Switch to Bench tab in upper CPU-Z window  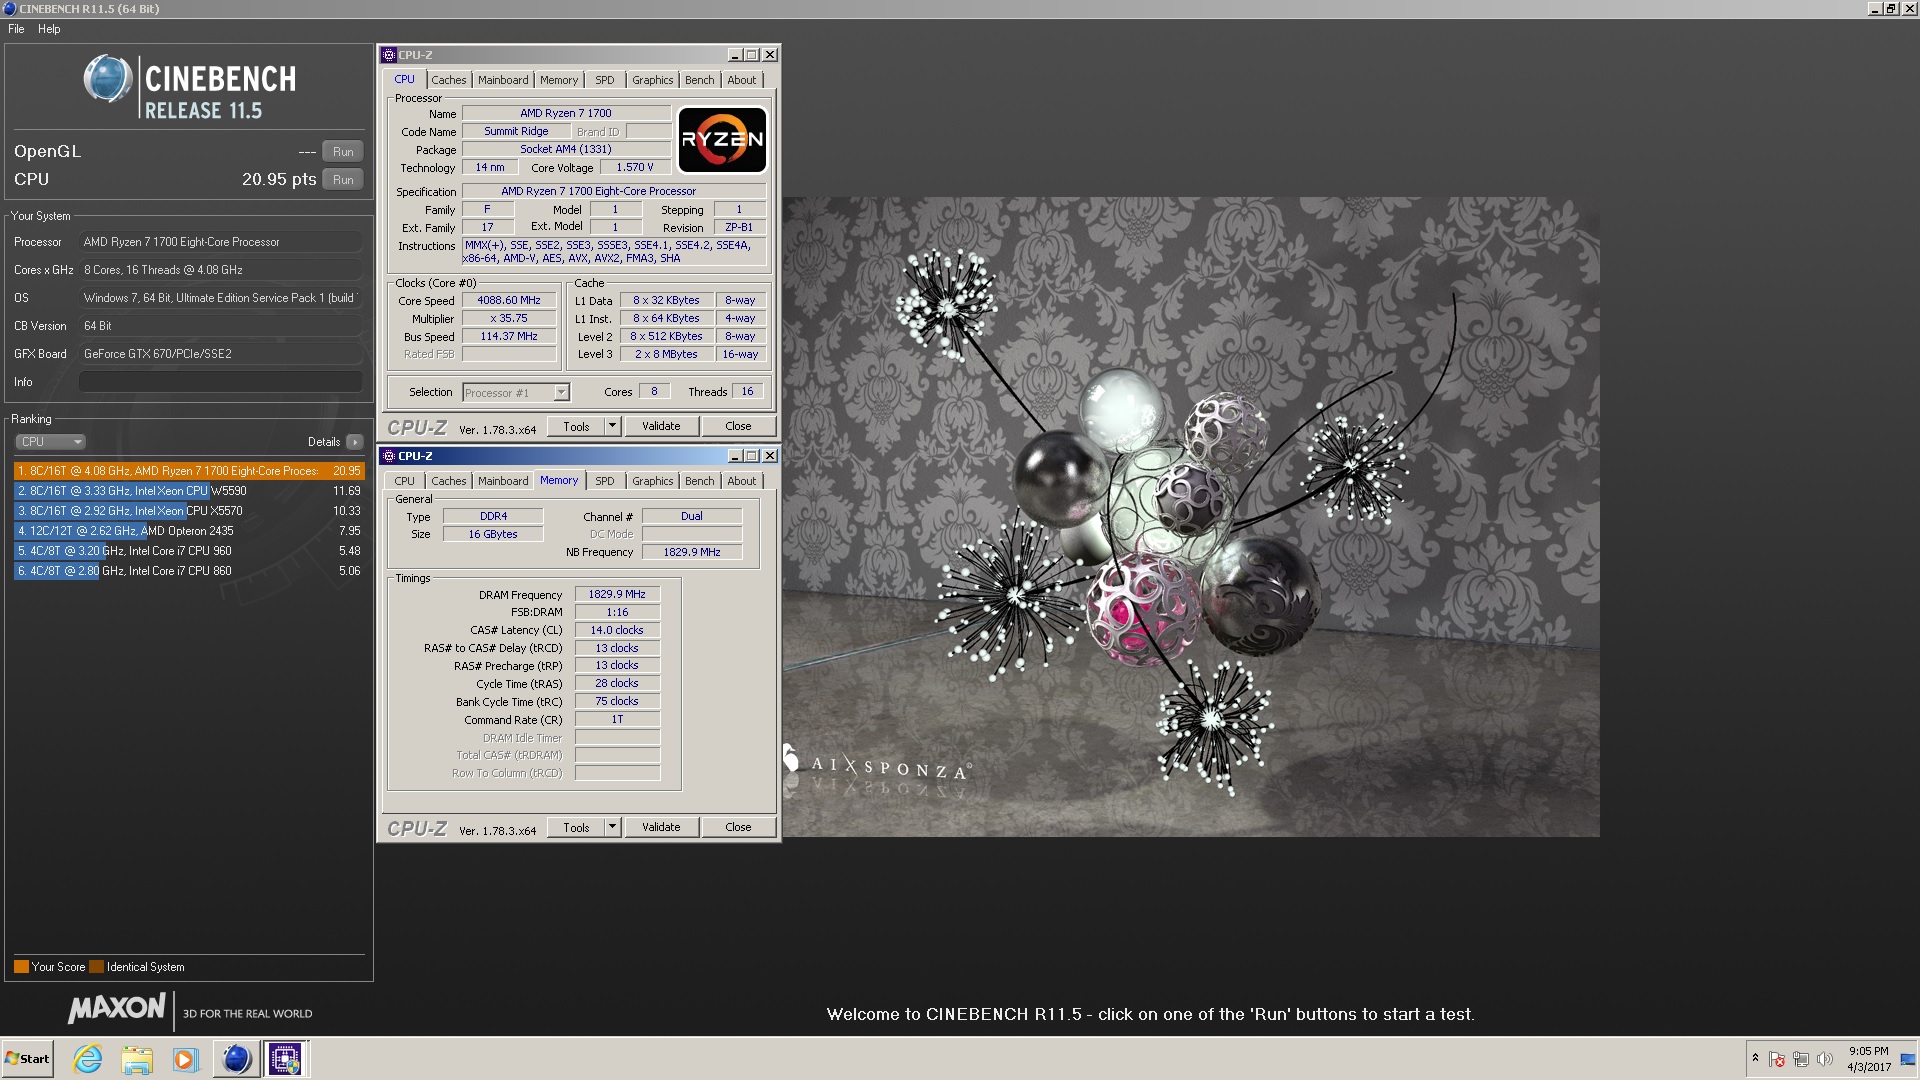pyautogui.click(x=700, y=80)
